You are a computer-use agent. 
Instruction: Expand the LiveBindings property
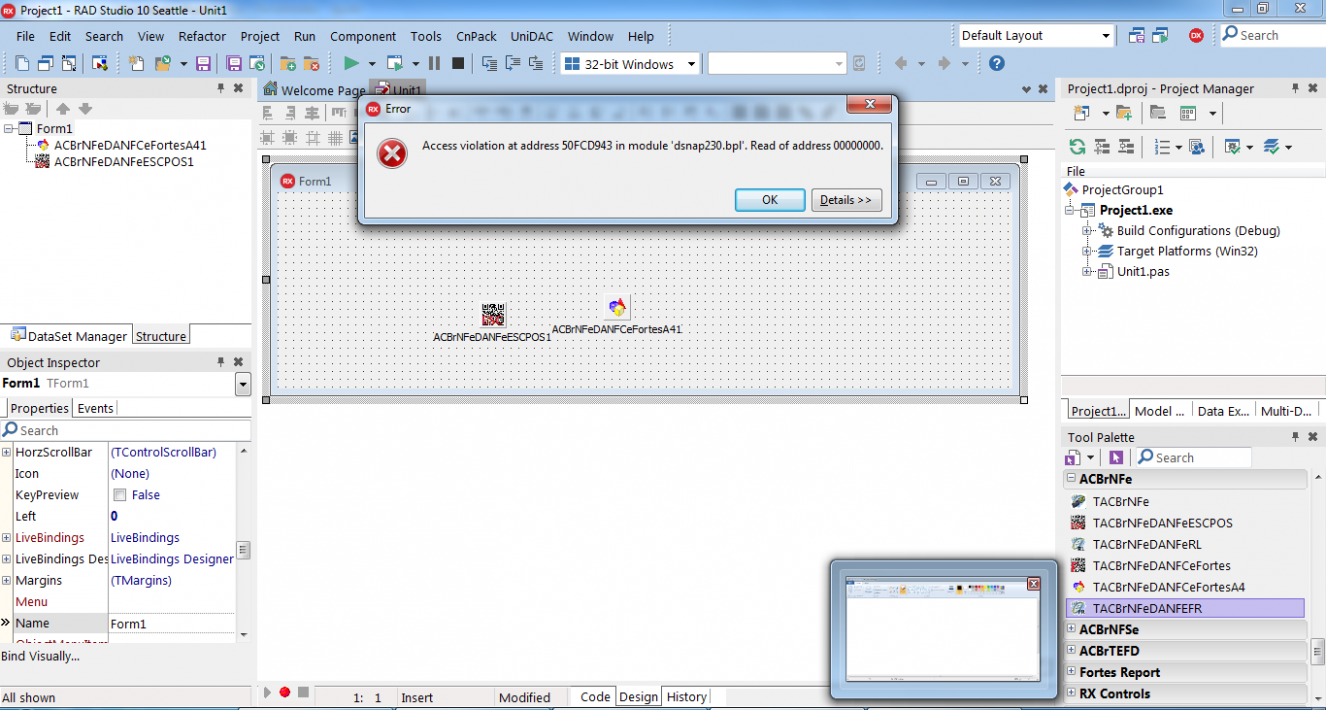click(x=6, y=538)
